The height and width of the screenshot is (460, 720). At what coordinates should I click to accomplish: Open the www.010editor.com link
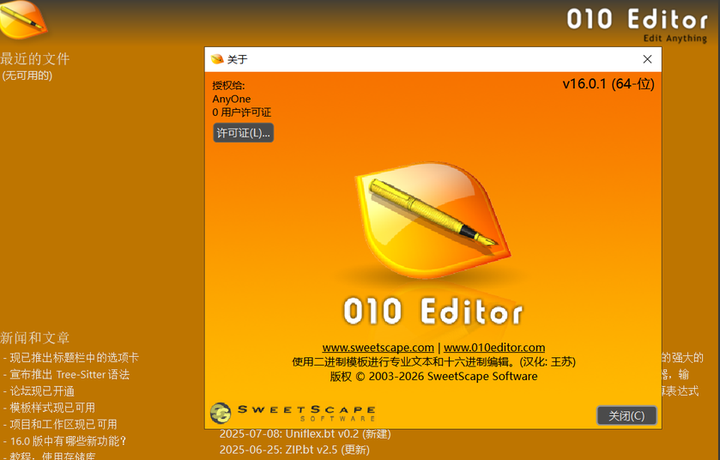(x=494, y=348)
